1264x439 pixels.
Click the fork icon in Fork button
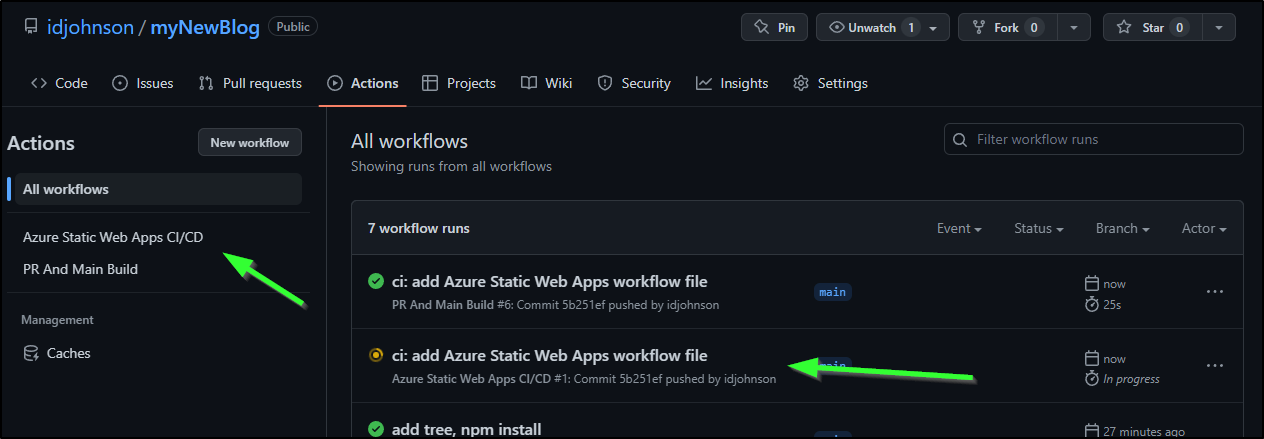(x=978, y=28)
